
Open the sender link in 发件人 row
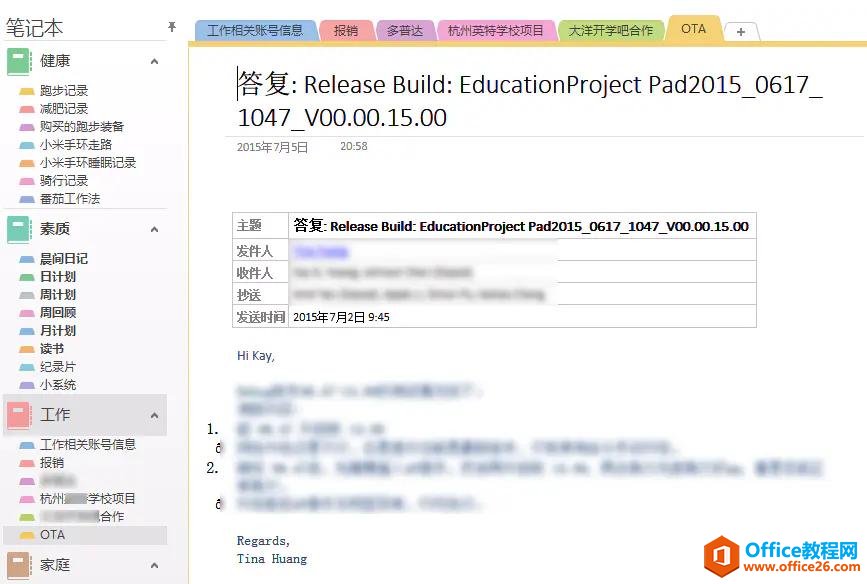(x=320, y=249)
